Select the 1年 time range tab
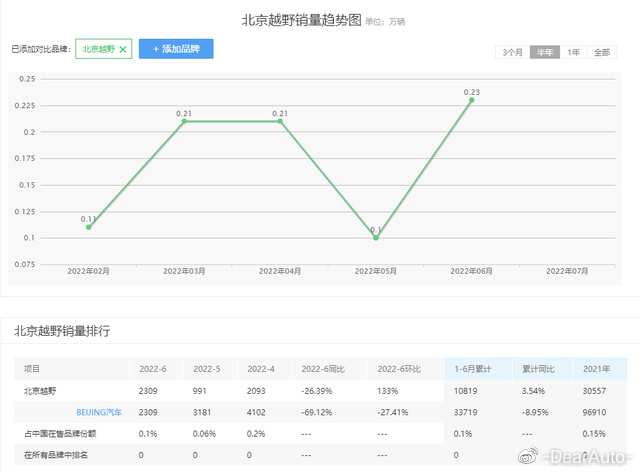 point(573,52)
